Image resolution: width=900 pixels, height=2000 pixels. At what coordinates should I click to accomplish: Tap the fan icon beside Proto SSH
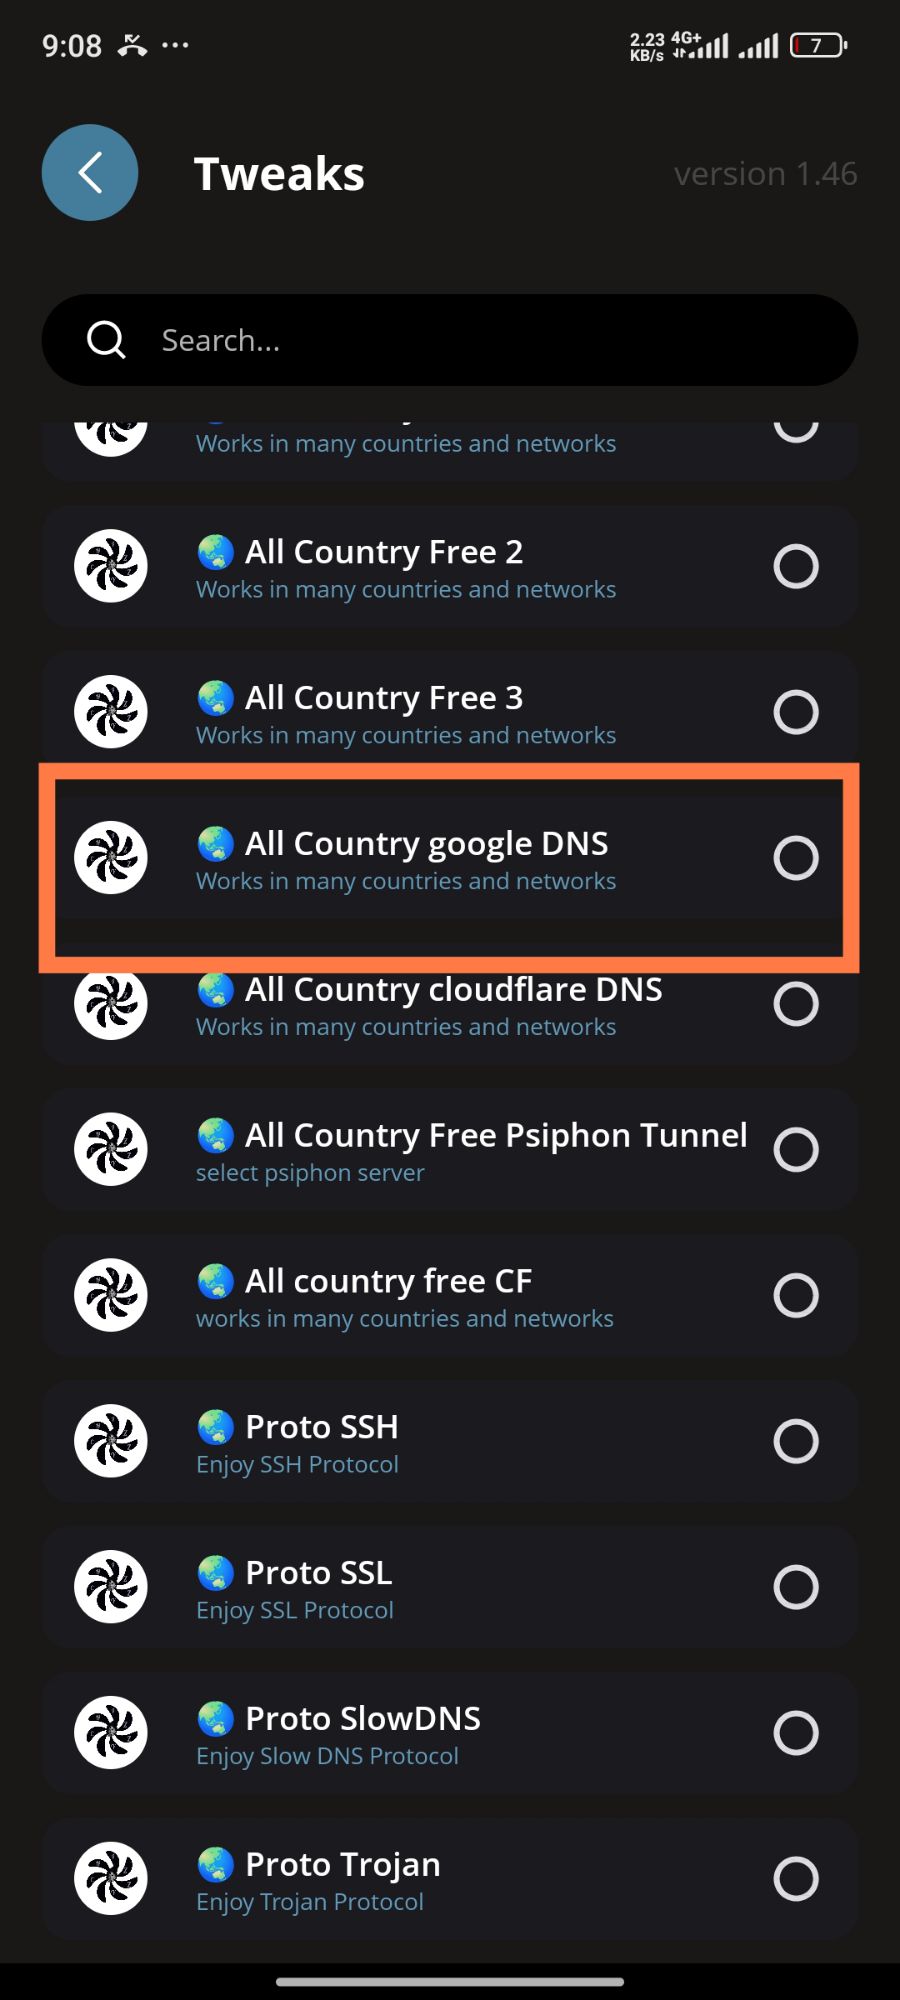pyautogui.click(x=111, y=1441)
